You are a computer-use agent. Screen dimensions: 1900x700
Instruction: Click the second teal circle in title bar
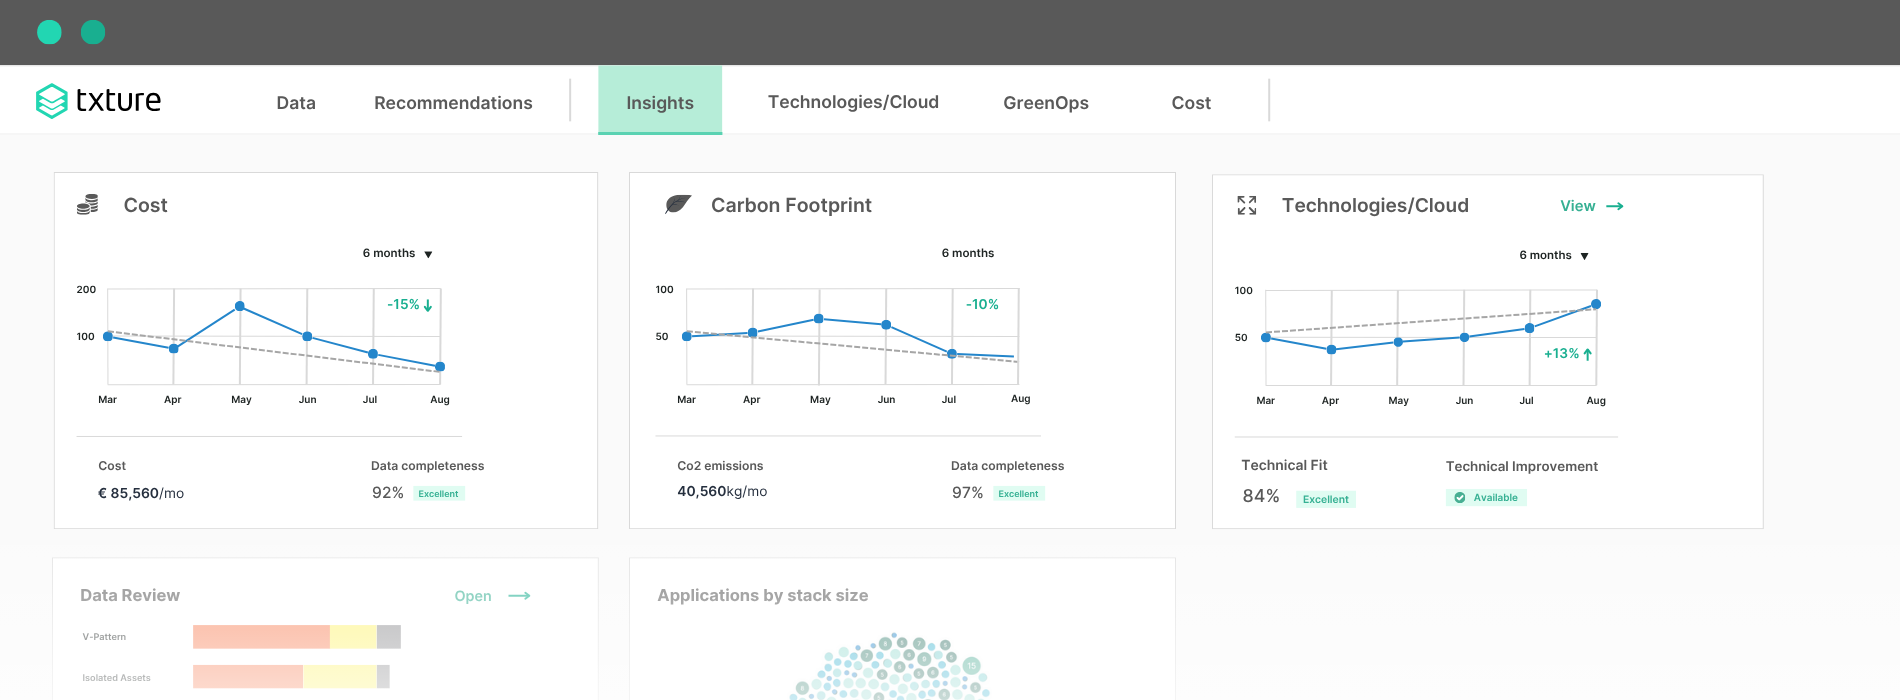[93, 32]
